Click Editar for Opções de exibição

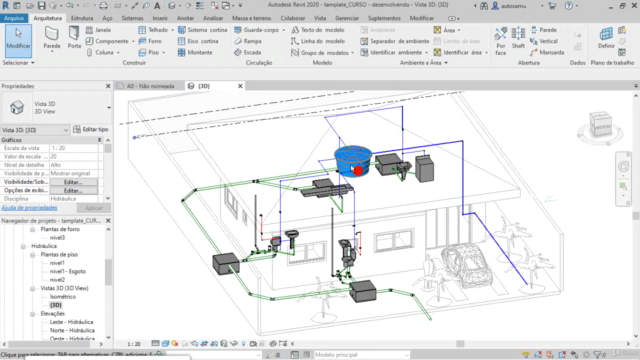click(73, 191)
